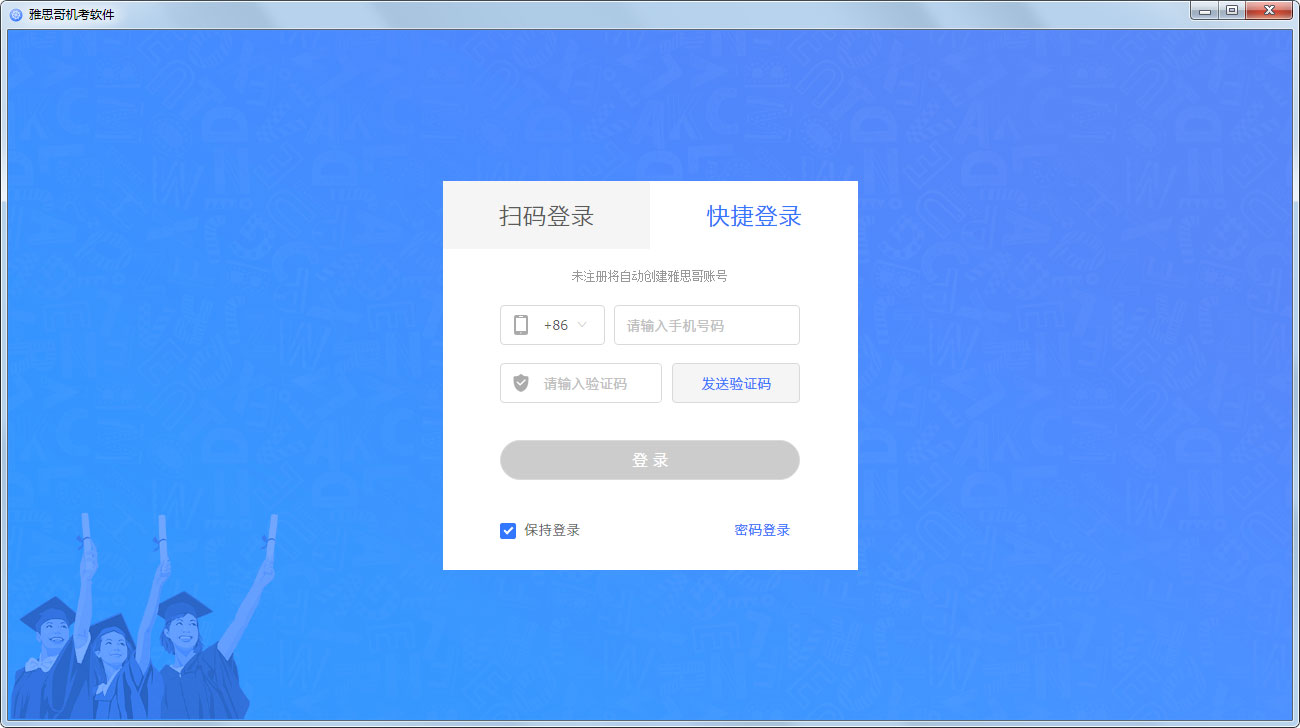
Task: Maximize the 雅思哥机考软件 window
Action: (x=1232, y=11)
